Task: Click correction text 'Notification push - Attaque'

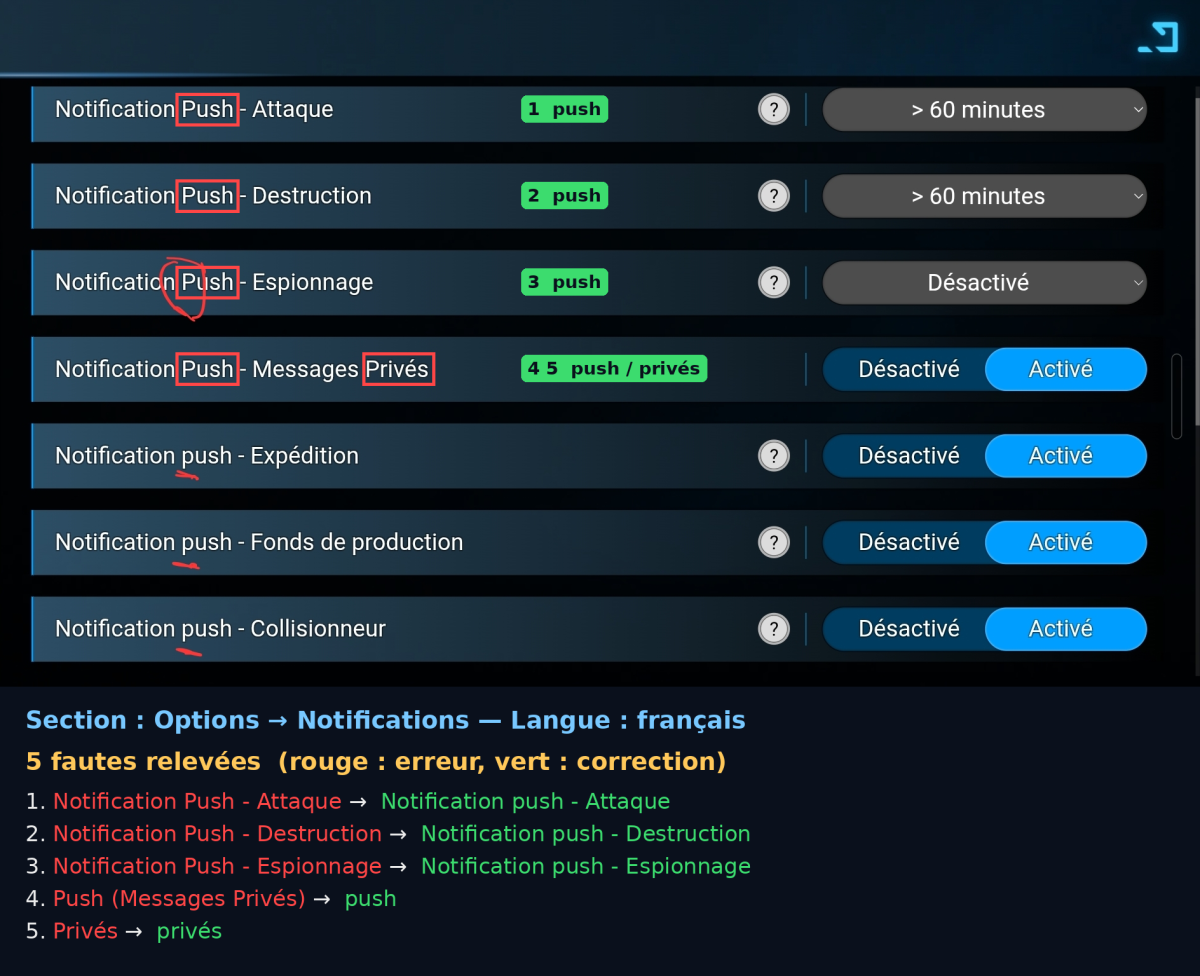Action: click(x=525, y=801)
